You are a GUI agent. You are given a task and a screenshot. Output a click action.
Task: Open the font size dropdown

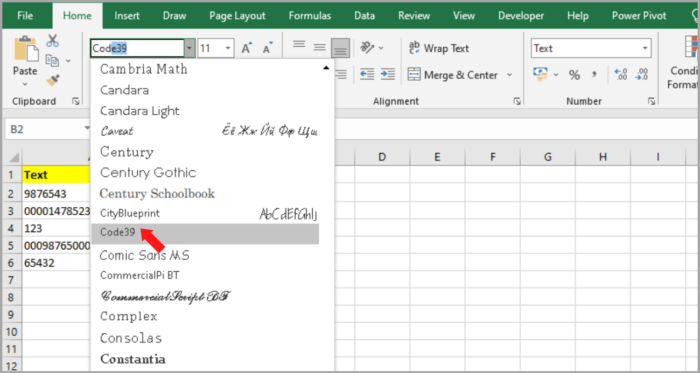point(228,48)
